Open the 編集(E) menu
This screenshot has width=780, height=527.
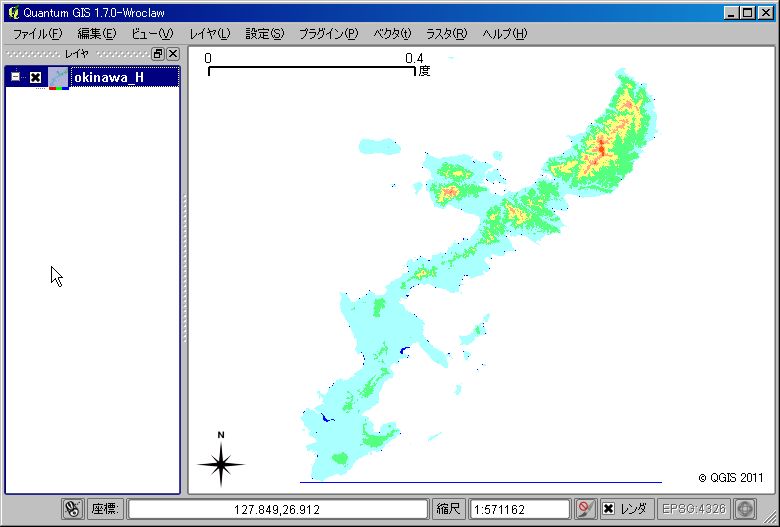pyautogui.click(x=97, y=33)
